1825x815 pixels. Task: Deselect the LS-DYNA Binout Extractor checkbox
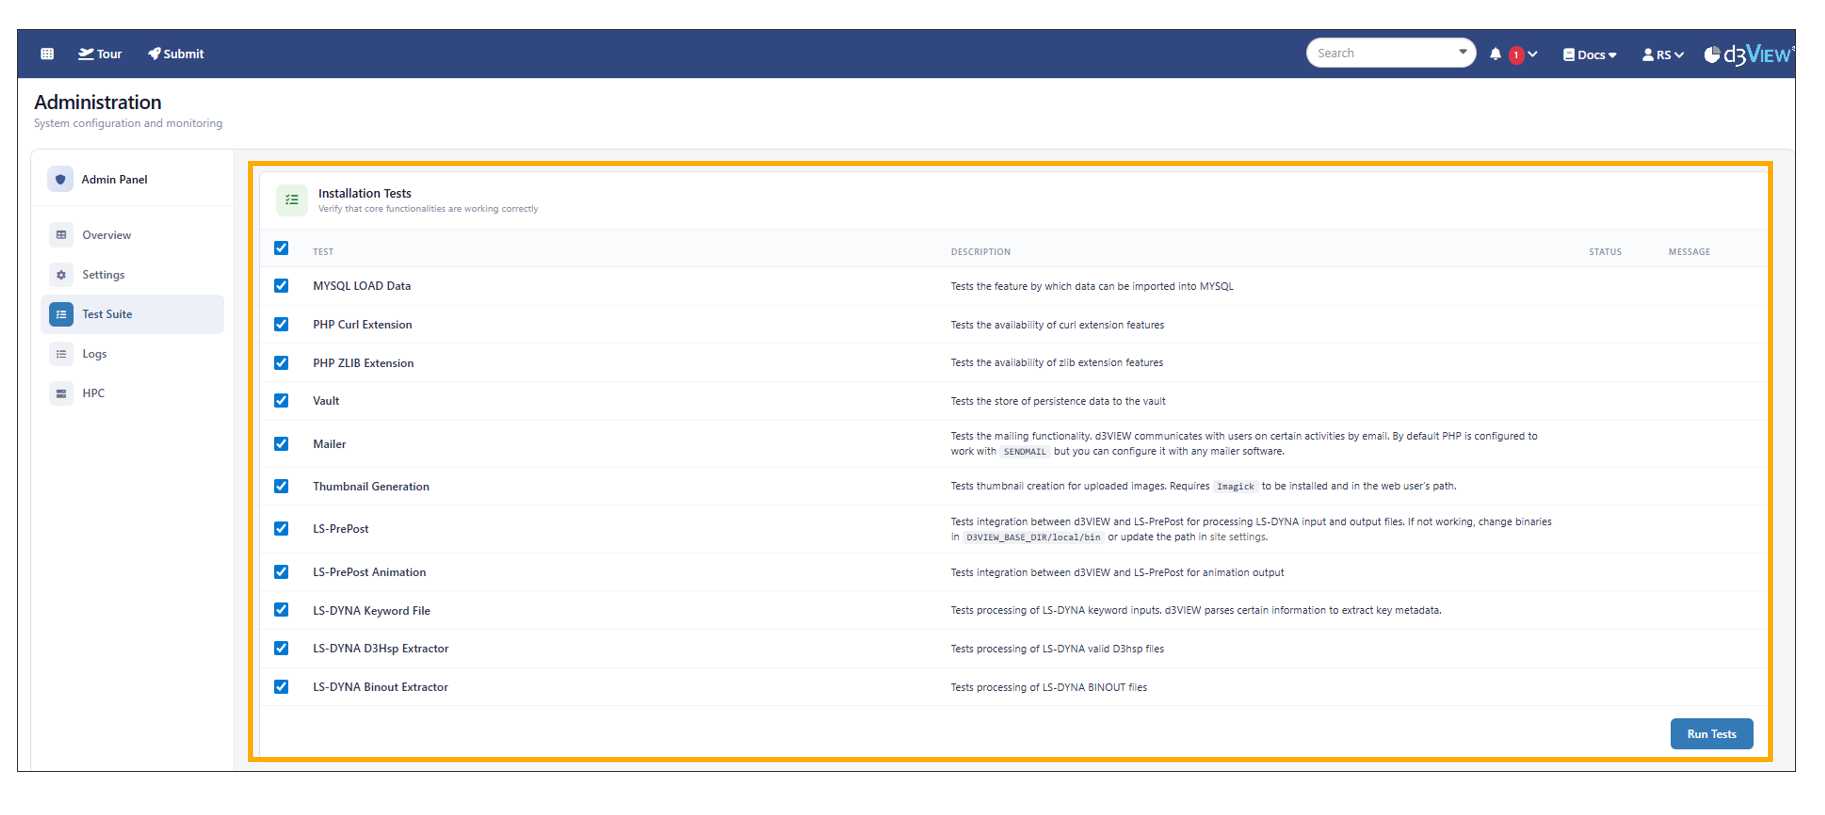click(x=281, y=687)
